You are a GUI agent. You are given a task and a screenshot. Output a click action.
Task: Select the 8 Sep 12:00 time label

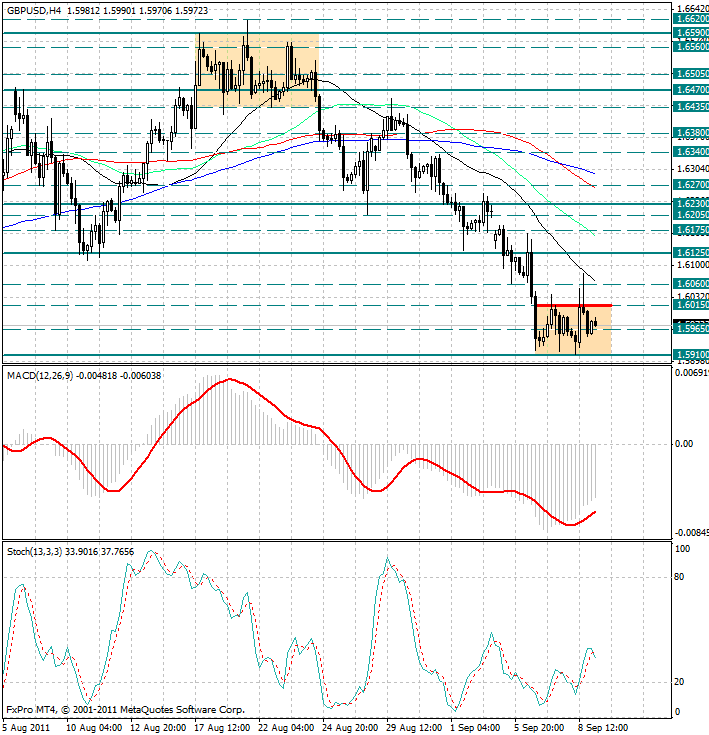pos(602,727)
